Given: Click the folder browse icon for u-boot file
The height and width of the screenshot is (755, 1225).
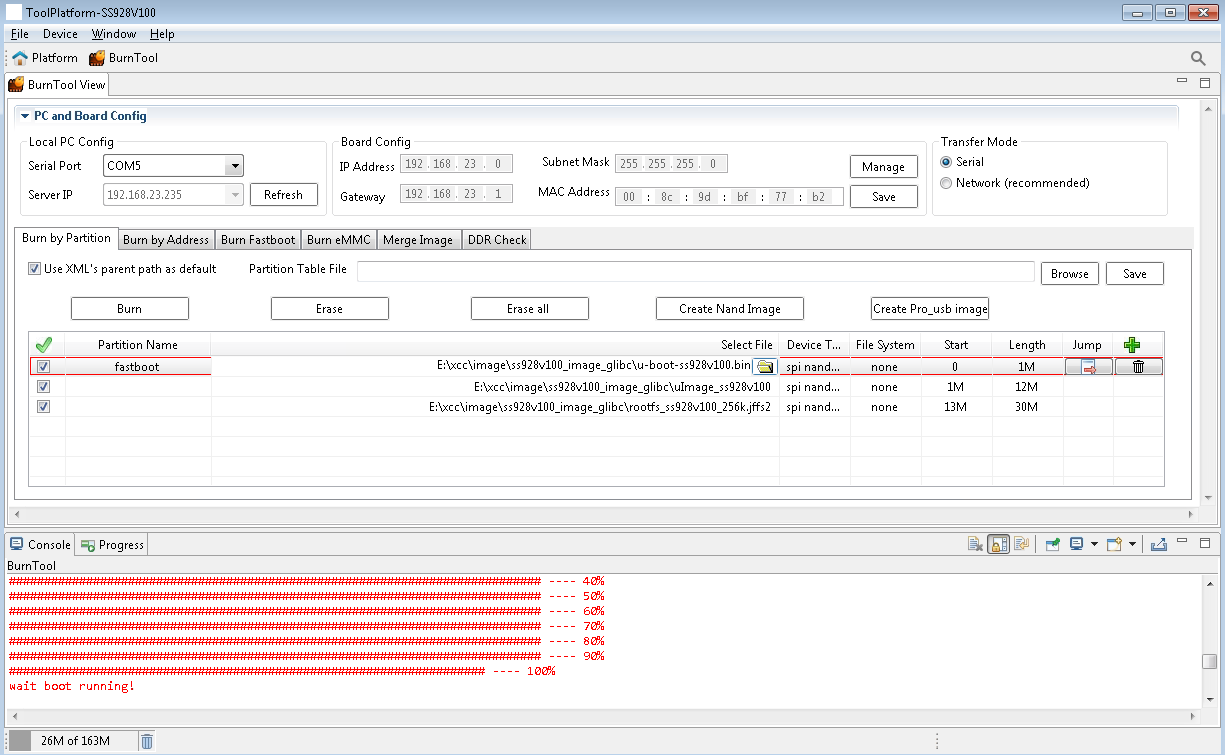Looking at the screenshot, I should click(765, 367).
